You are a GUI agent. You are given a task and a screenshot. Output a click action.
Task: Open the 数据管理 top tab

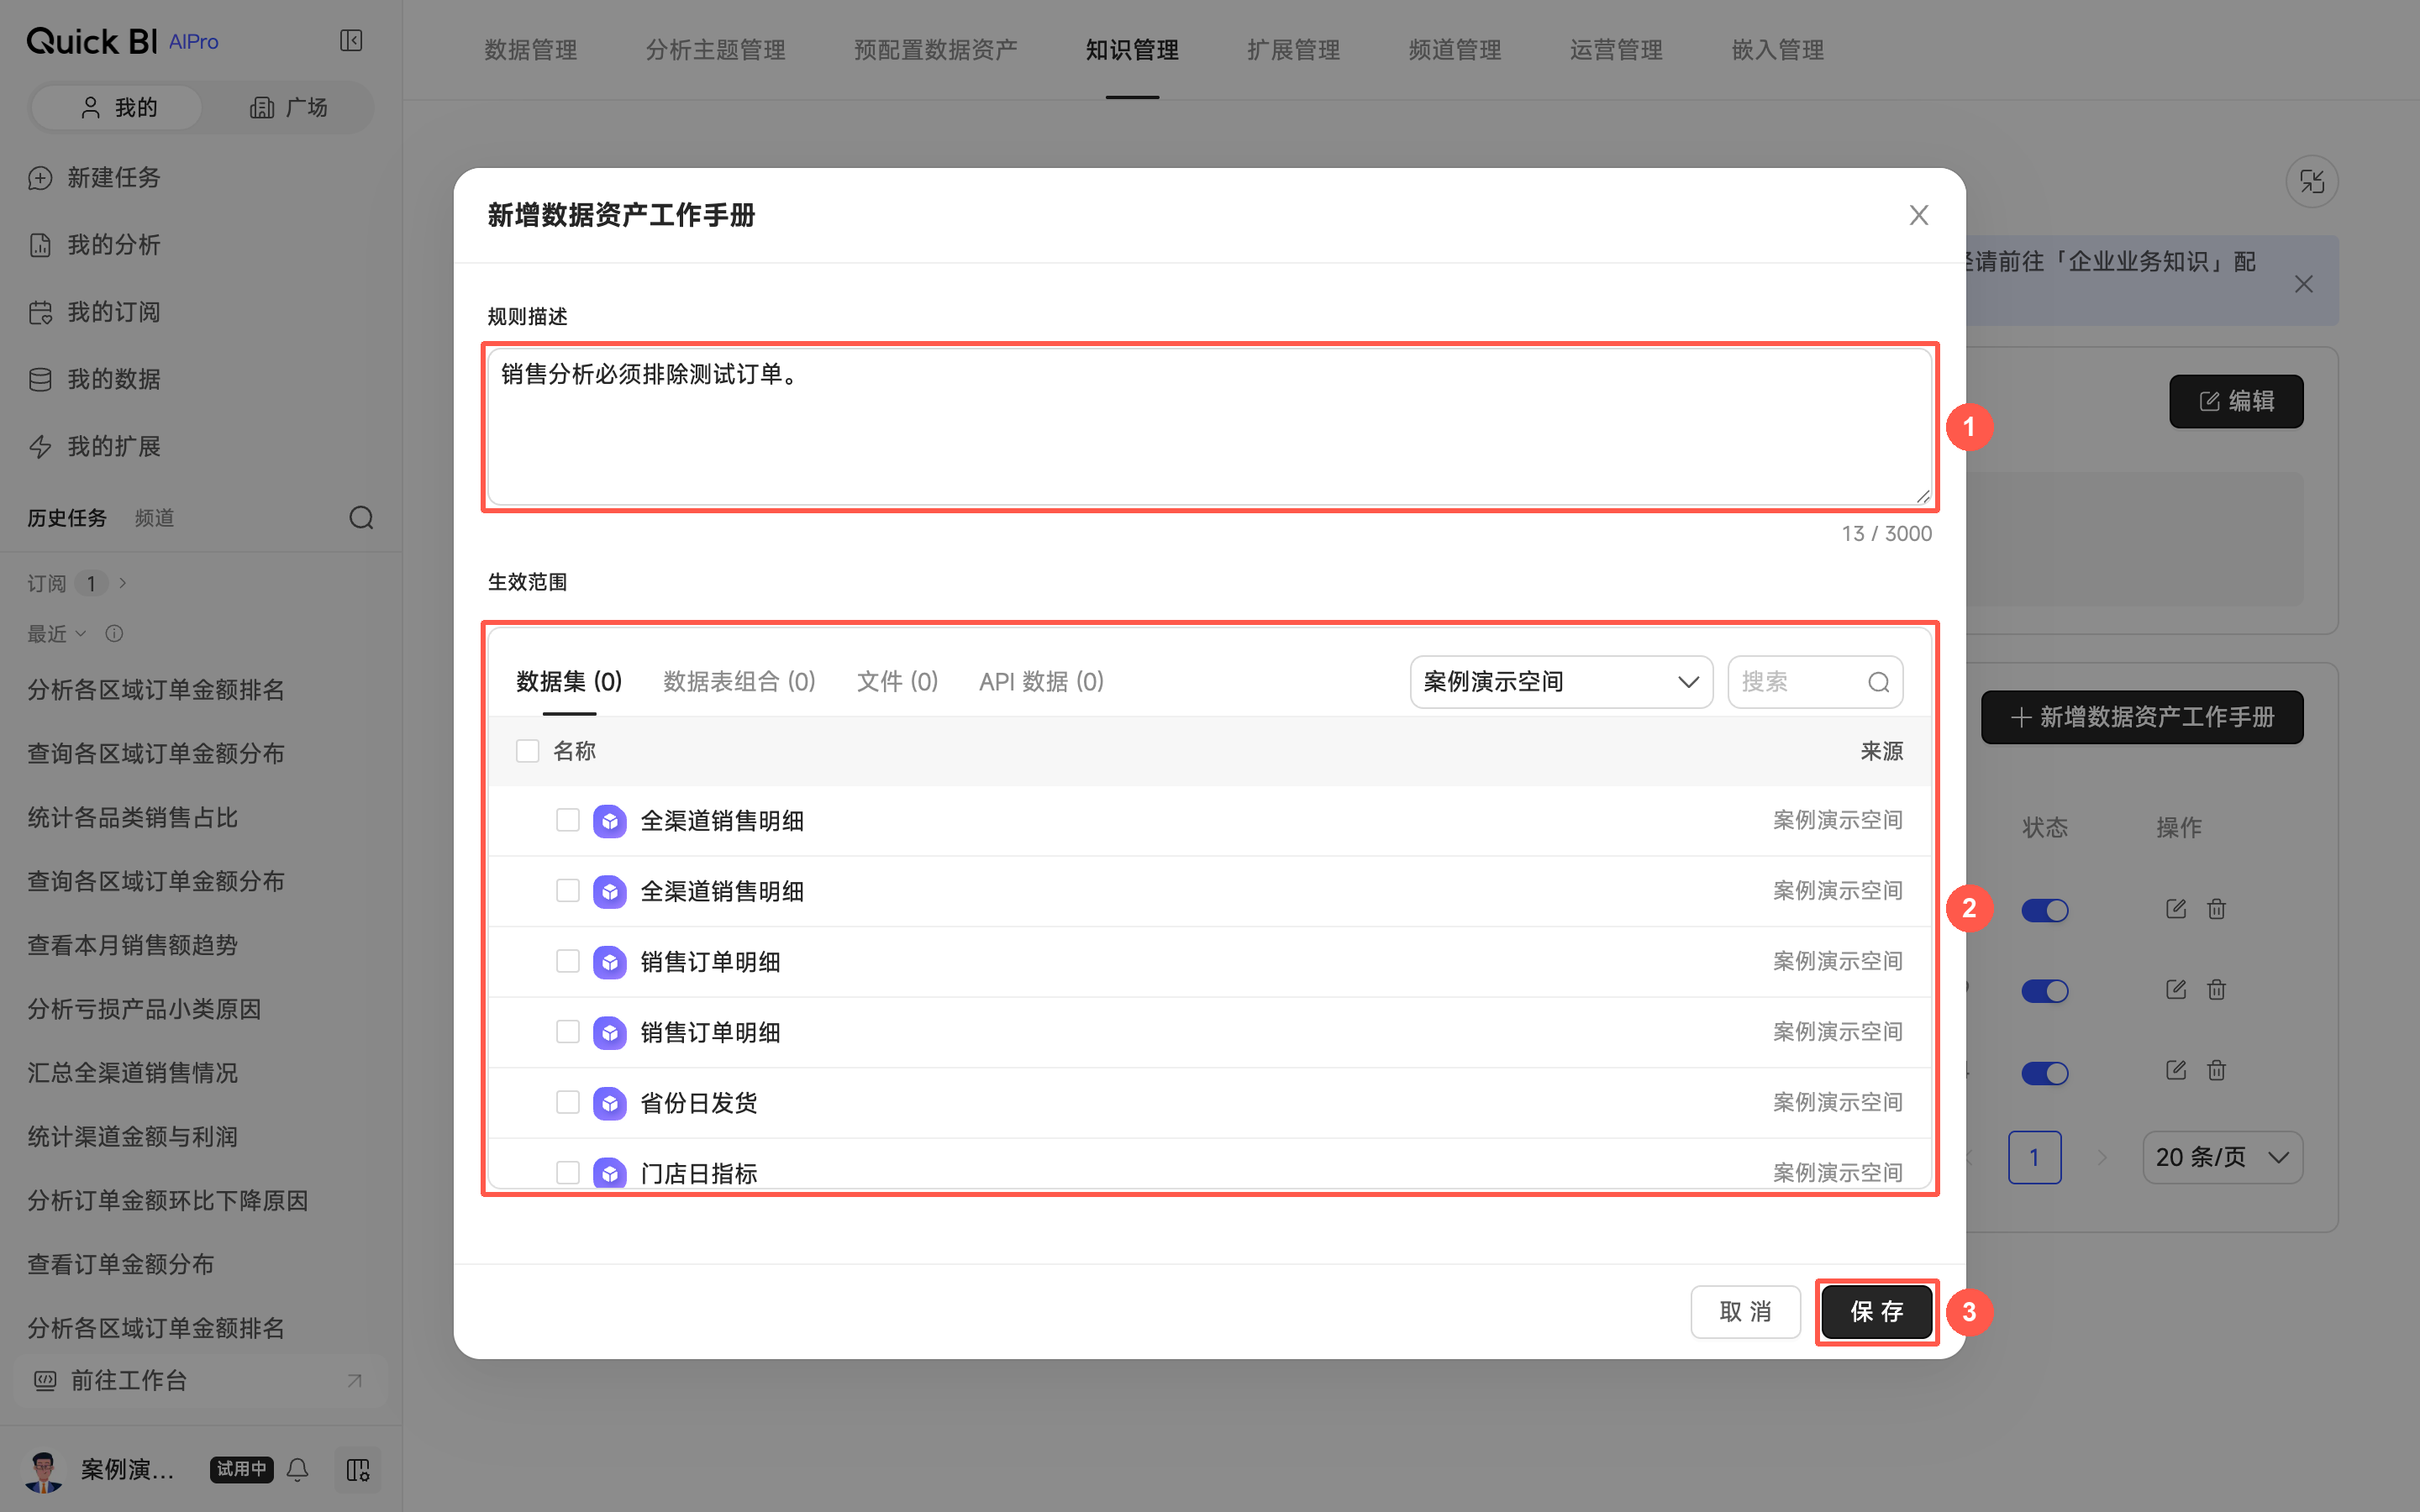coord(530,50)
